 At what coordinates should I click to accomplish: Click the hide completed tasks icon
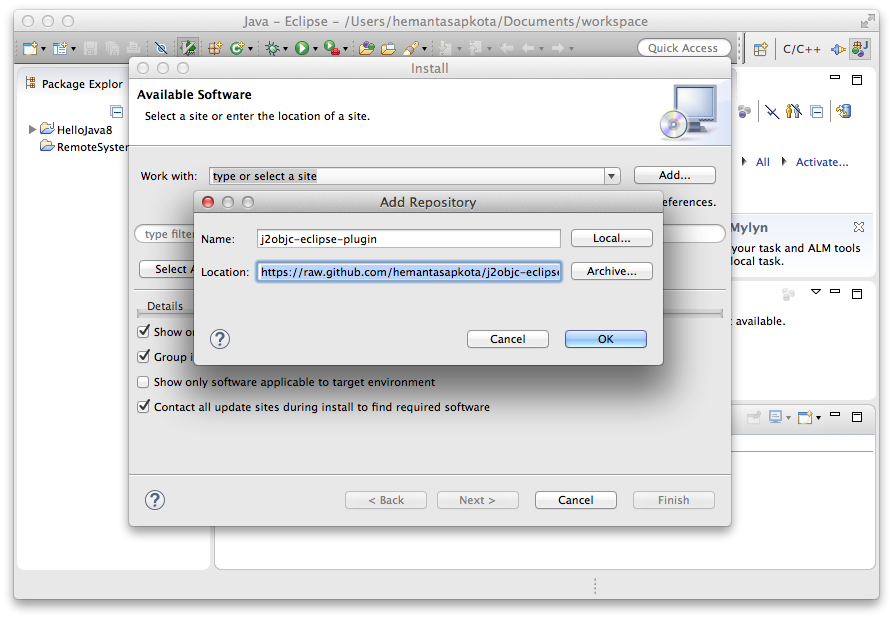pos(772,112)
